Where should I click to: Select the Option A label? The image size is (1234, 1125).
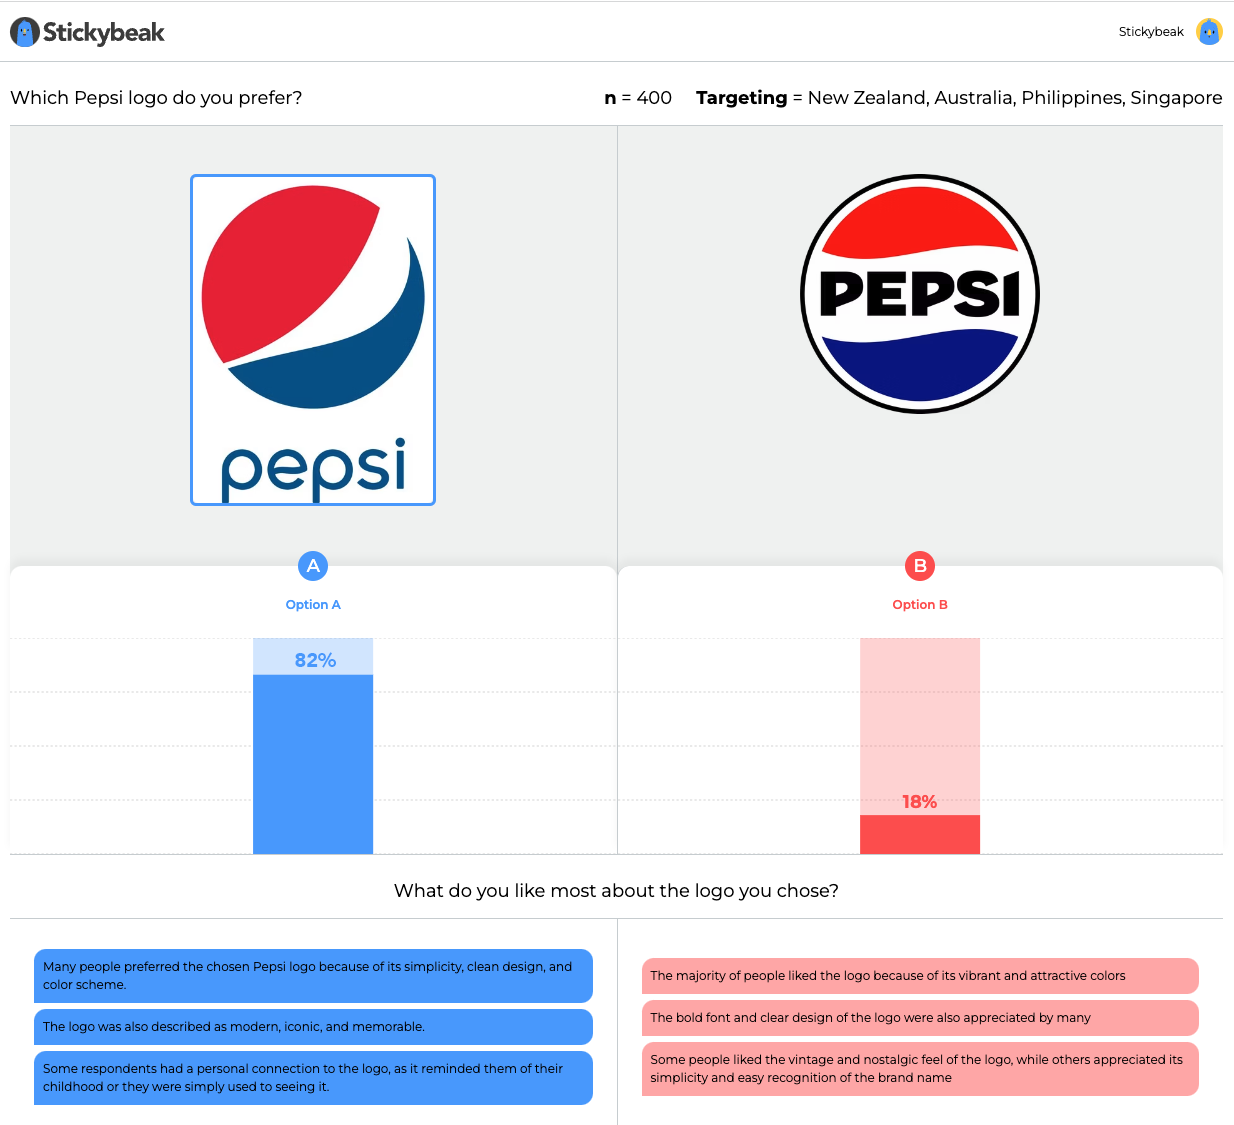pos(313,604)
